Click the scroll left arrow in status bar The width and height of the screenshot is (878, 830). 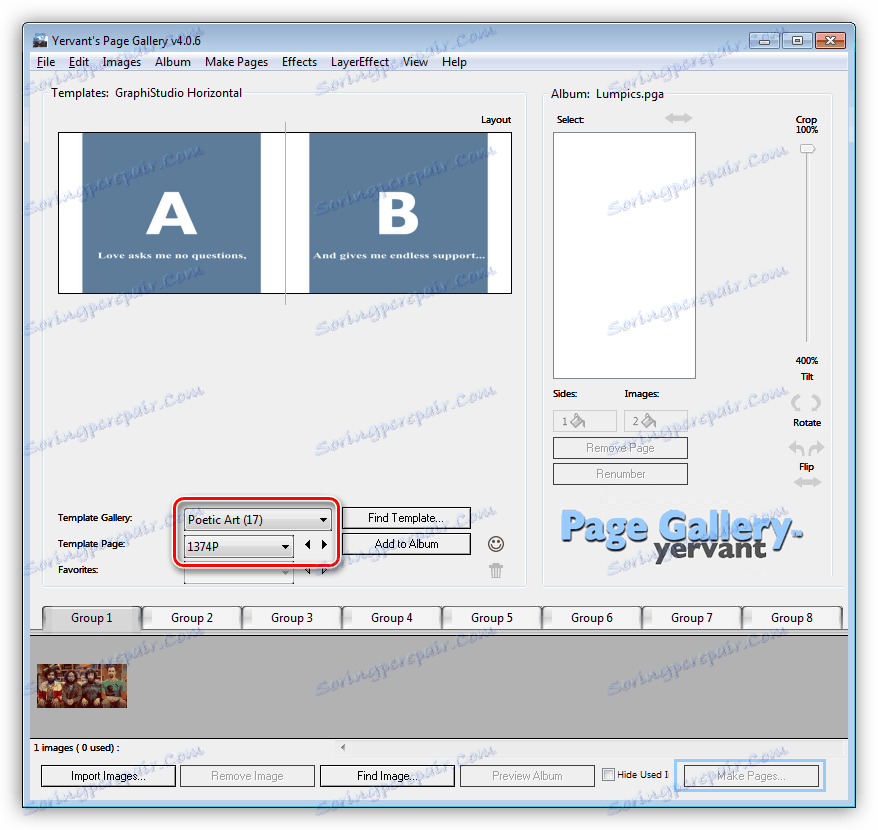(x=343, y=747)
